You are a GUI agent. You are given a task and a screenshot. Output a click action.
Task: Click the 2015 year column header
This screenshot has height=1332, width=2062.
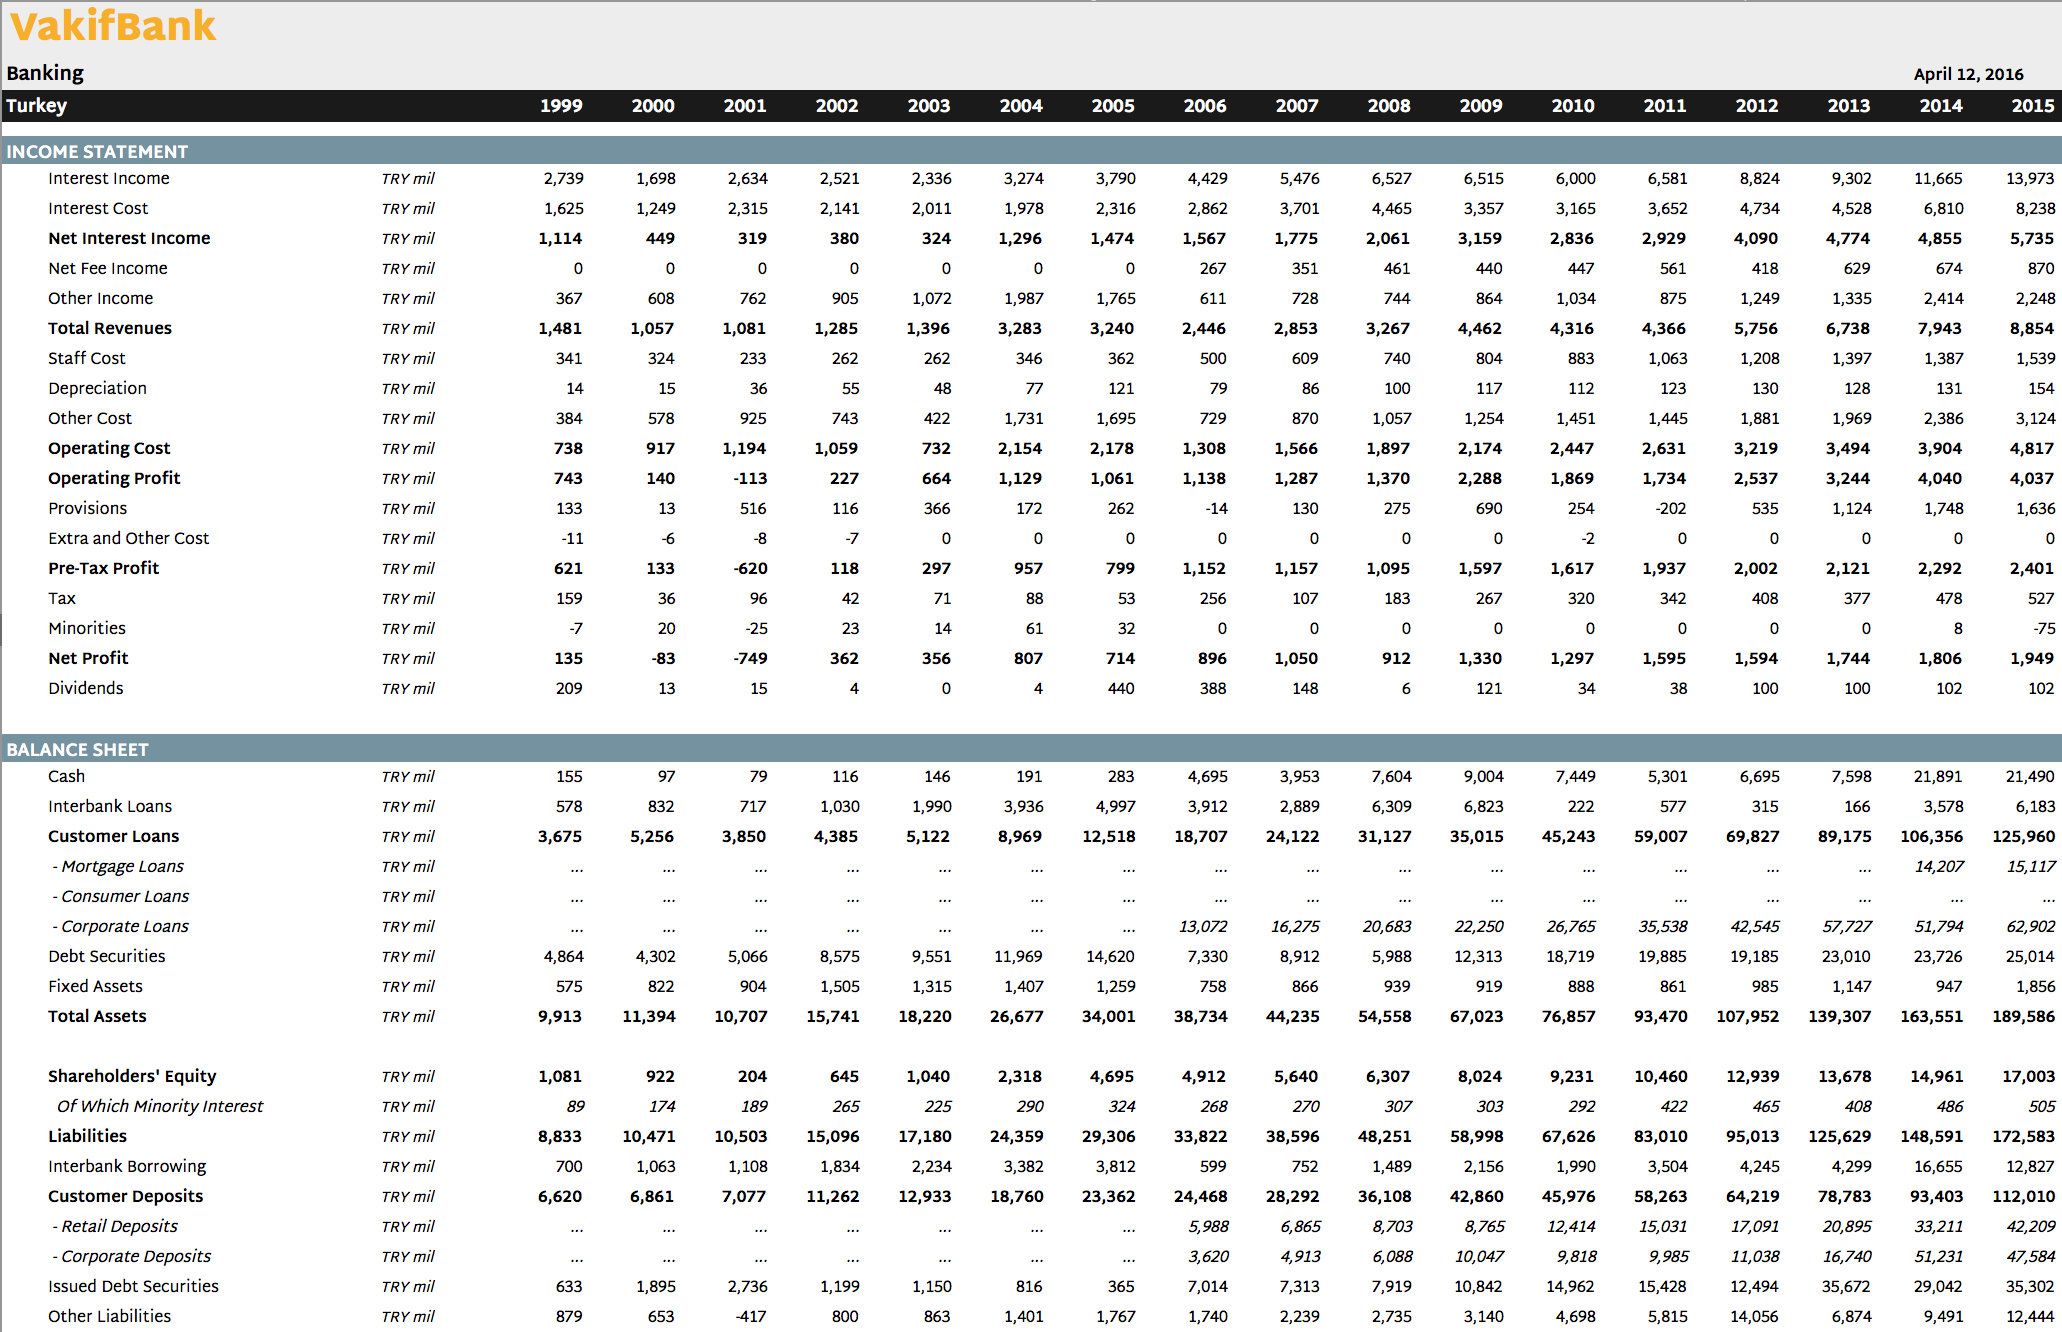pos(2033,105)
